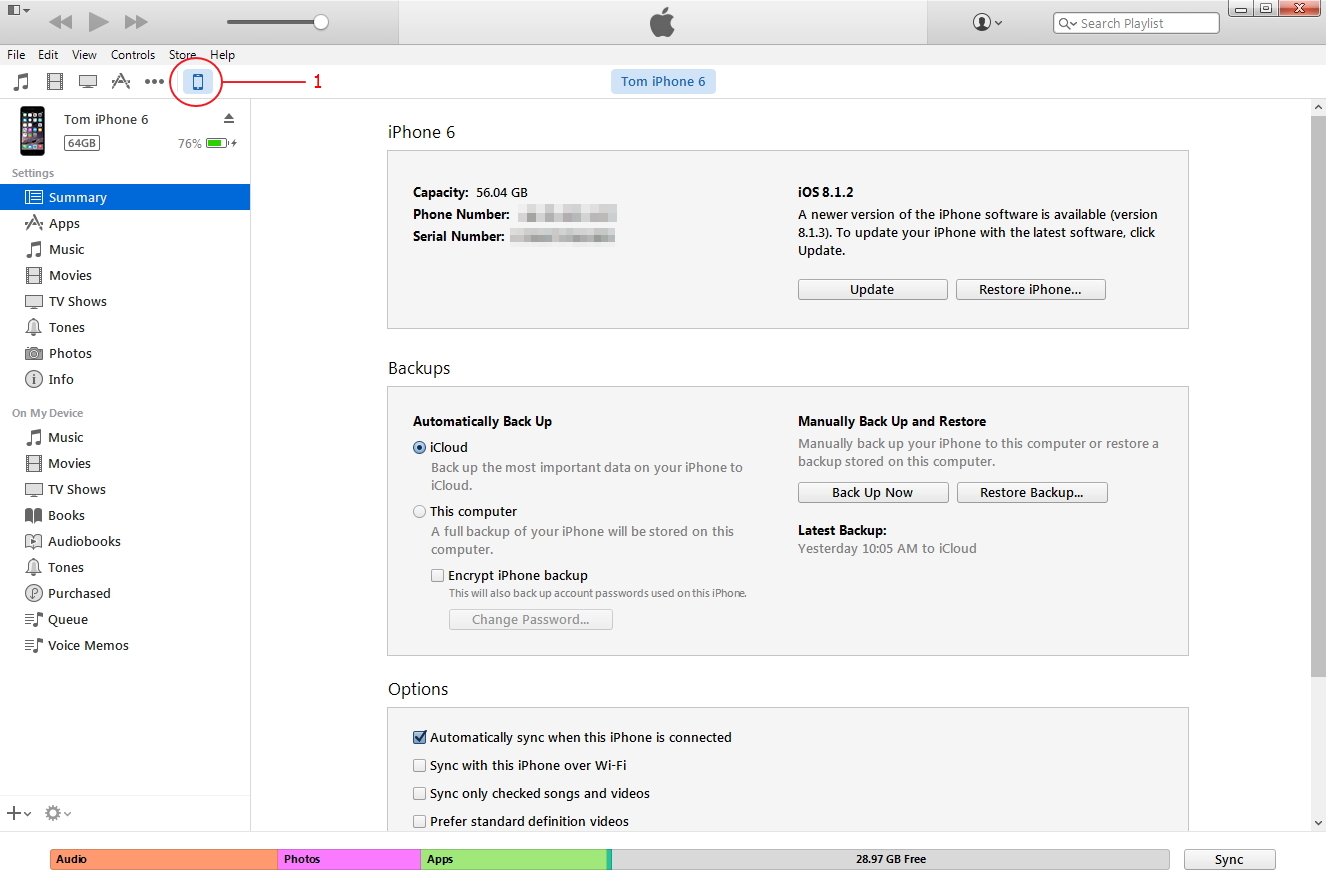This screenshot has height=887, width=1326.
Task: Open the Music library icon in toolbar
Action: 21,82
